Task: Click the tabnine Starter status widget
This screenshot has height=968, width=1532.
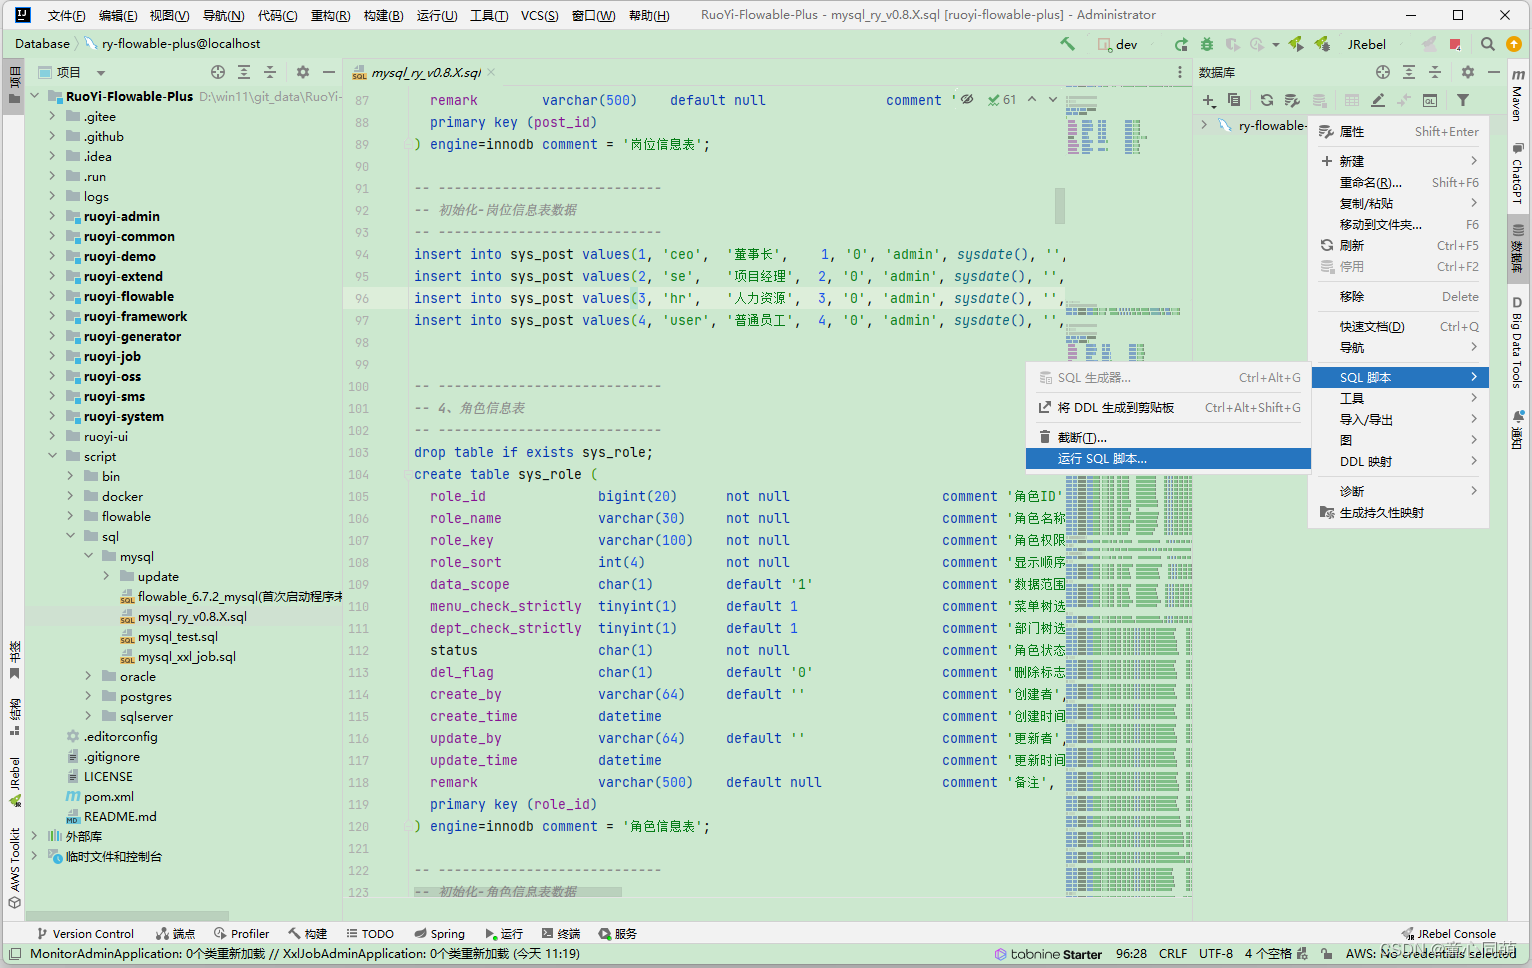Action: click(x=1048, y=954)
